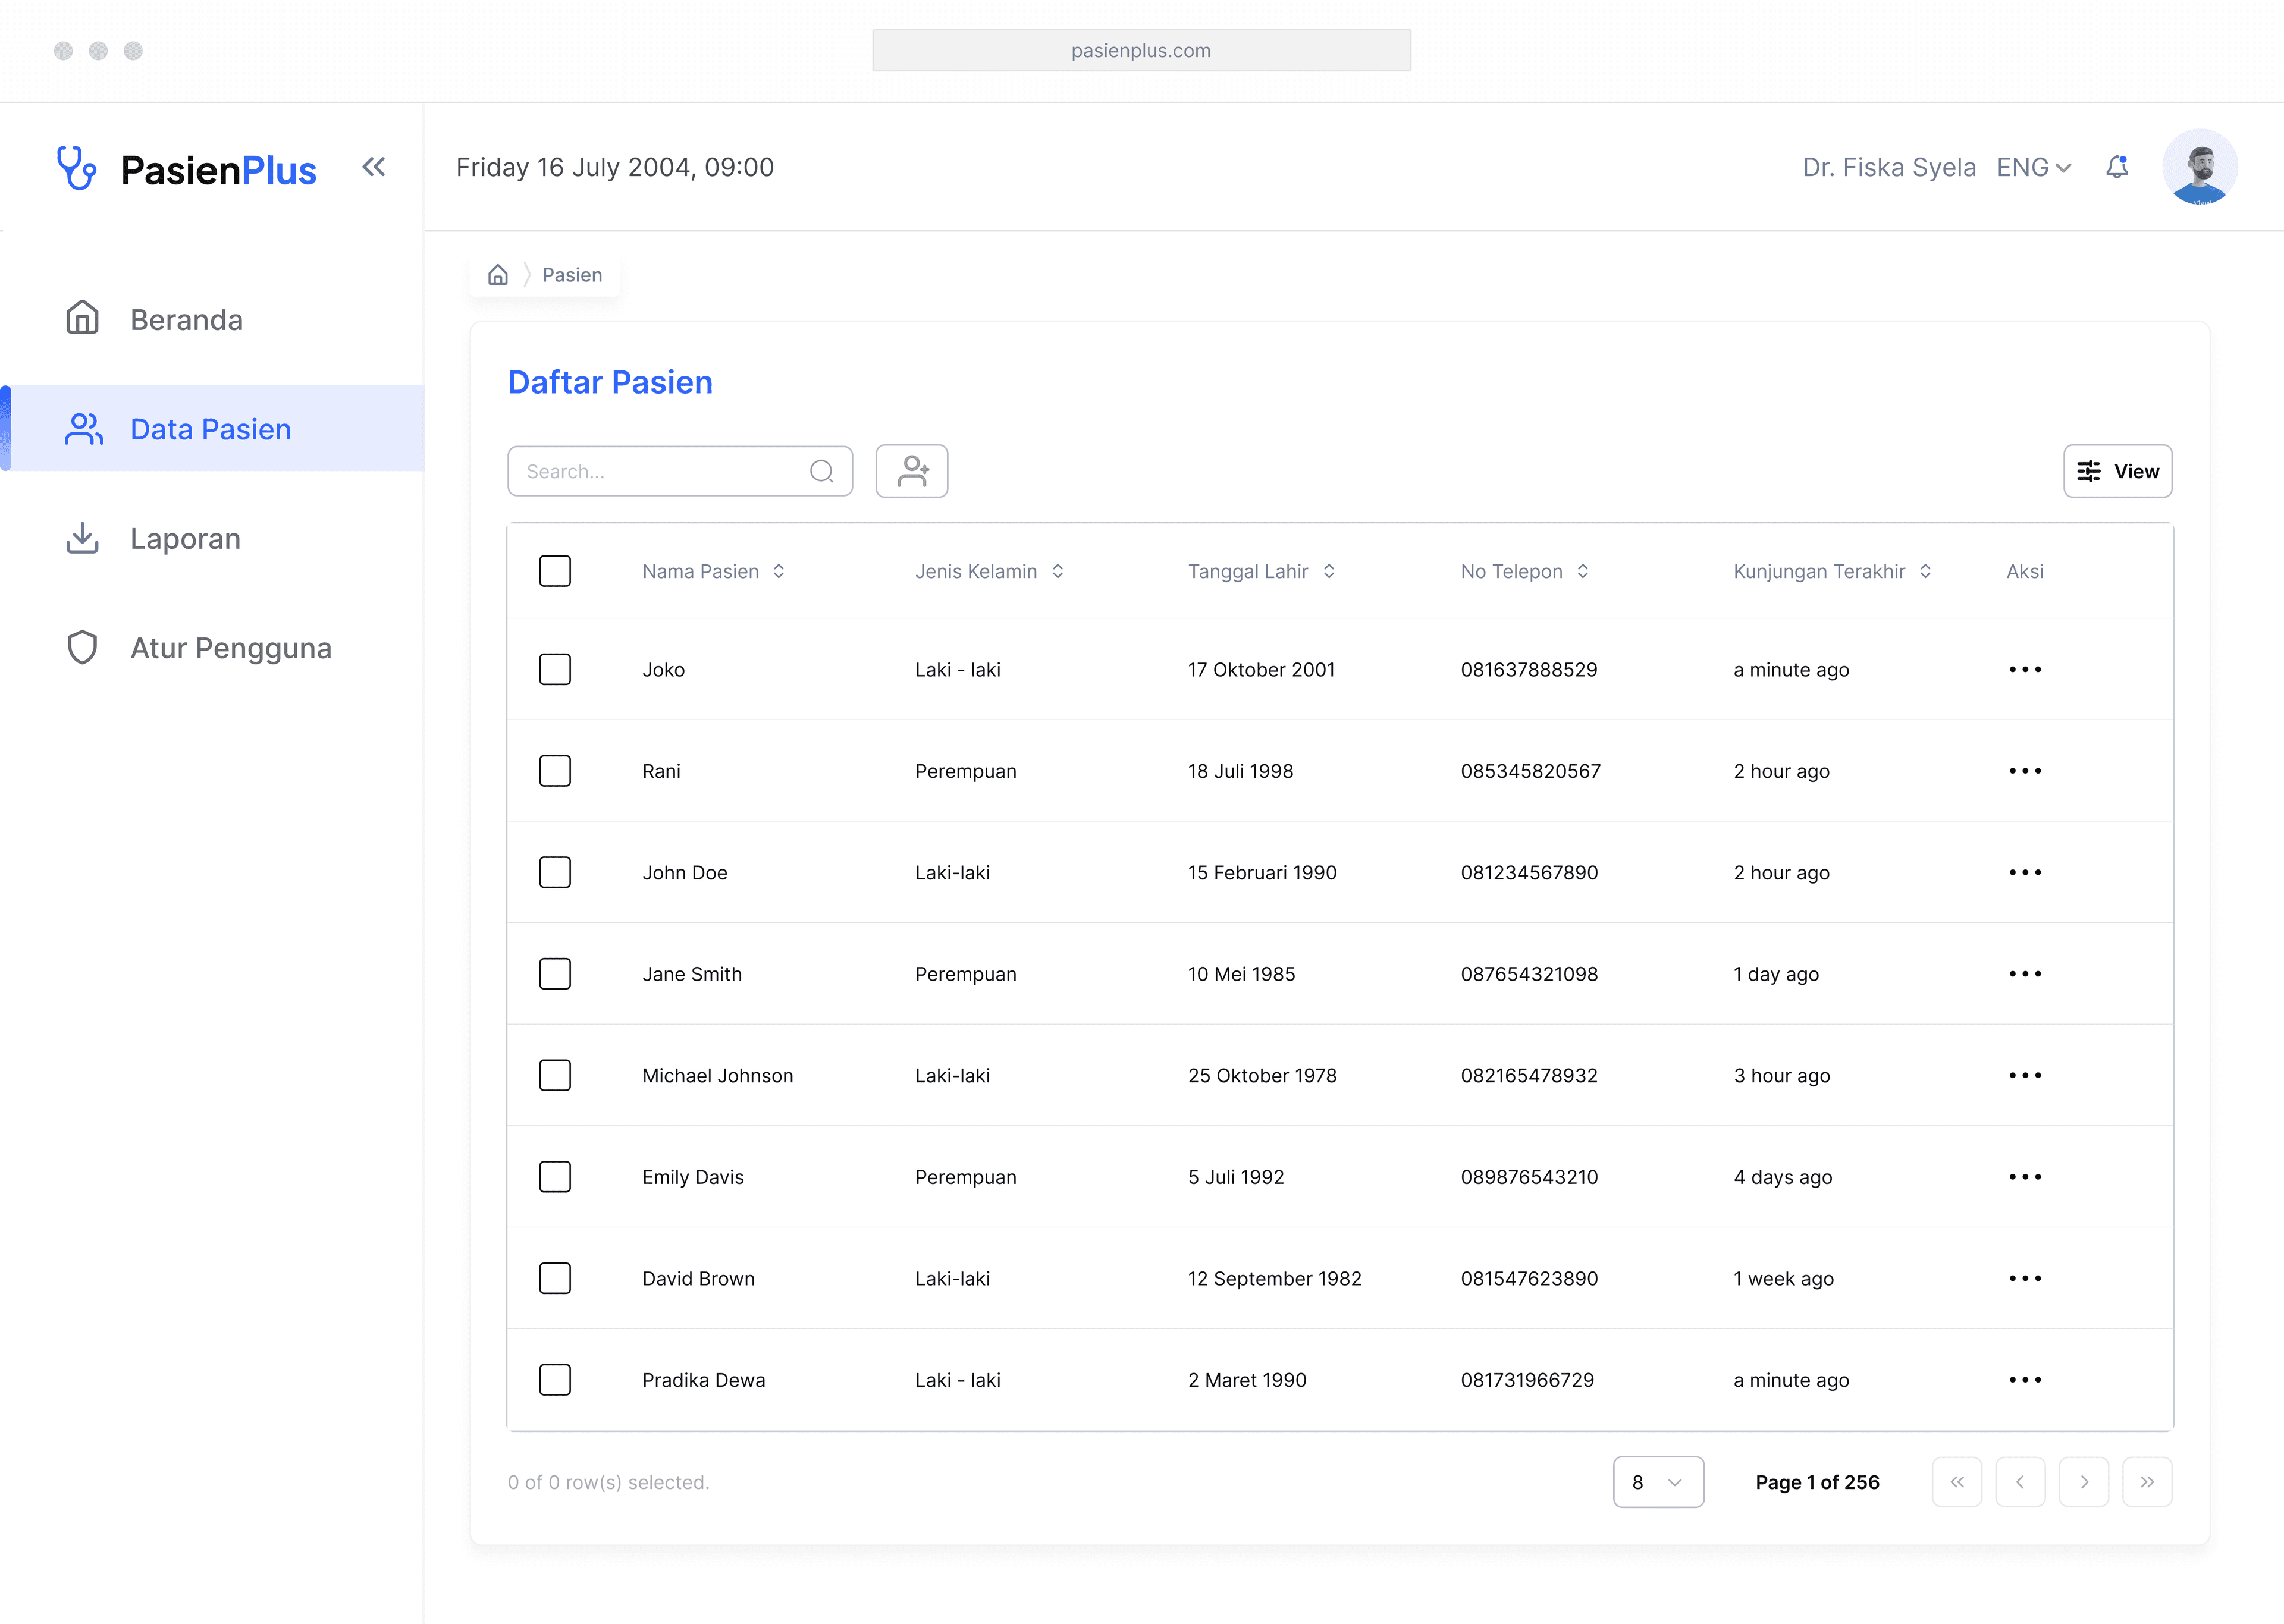
Task: Click the add new patient icon
Action: [x=911, y=471]
